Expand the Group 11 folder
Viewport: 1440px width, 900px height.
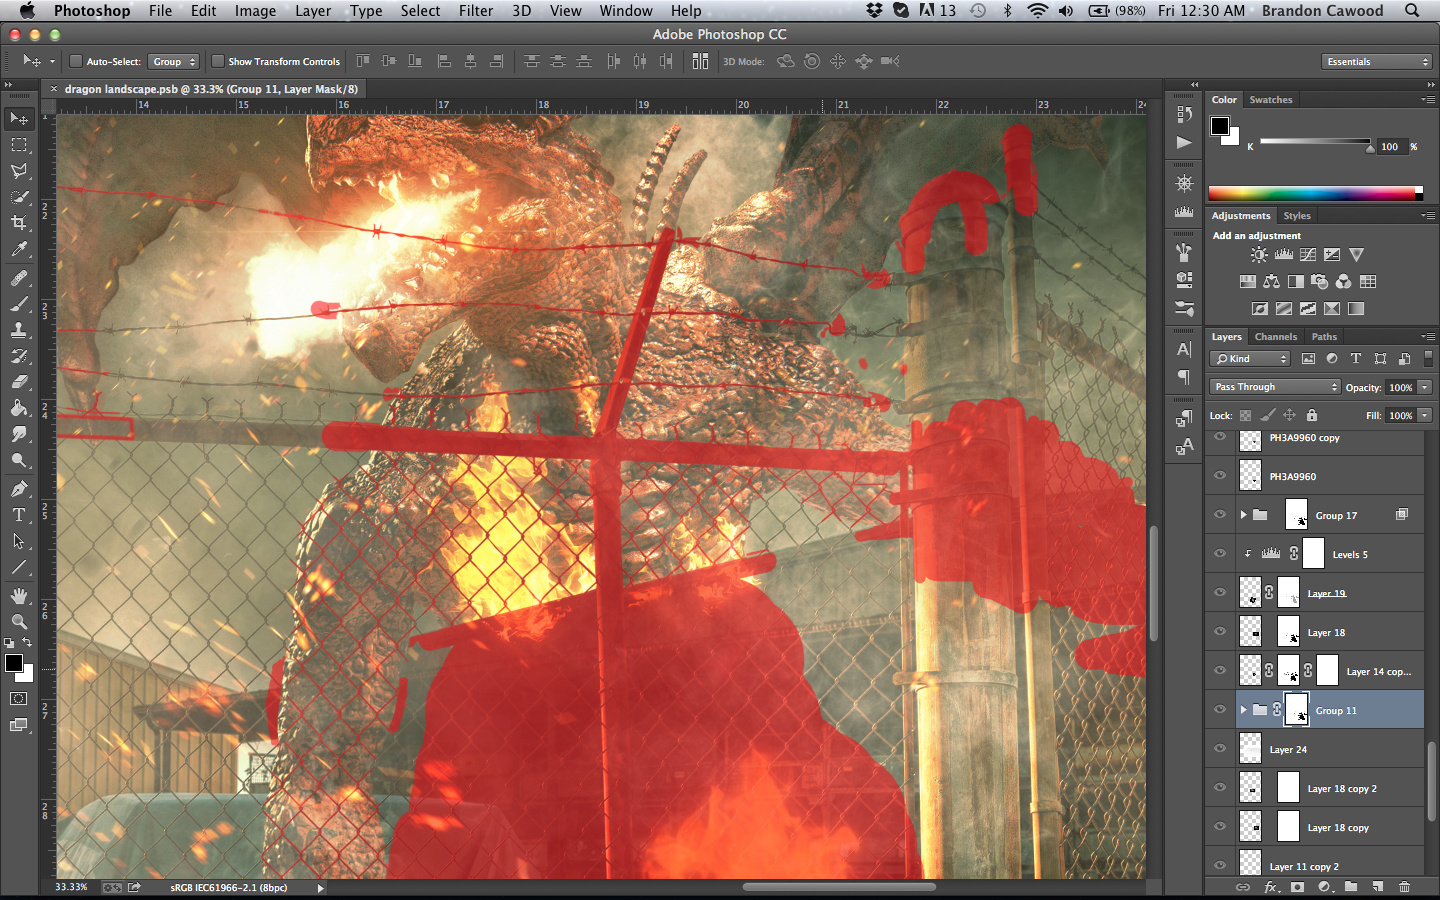(1243, 710)
